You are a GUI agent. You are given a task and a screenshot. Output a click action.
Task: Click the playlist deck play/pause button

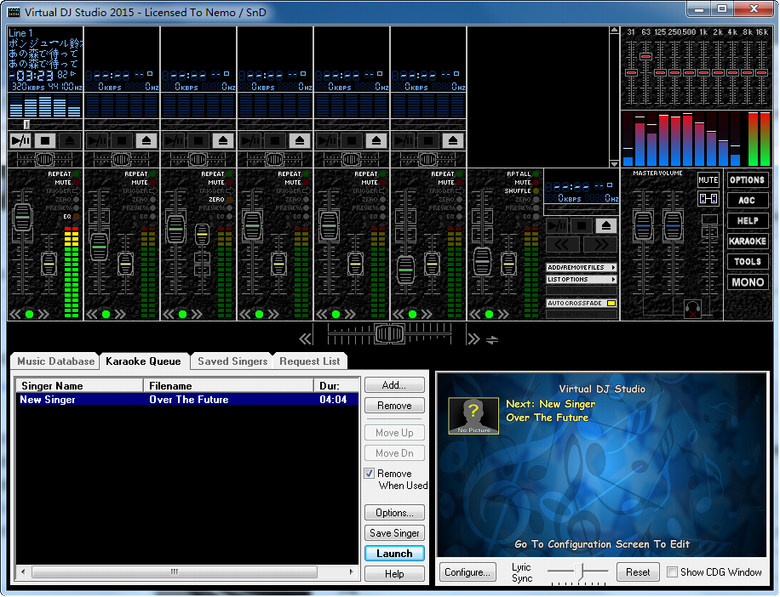557,226
